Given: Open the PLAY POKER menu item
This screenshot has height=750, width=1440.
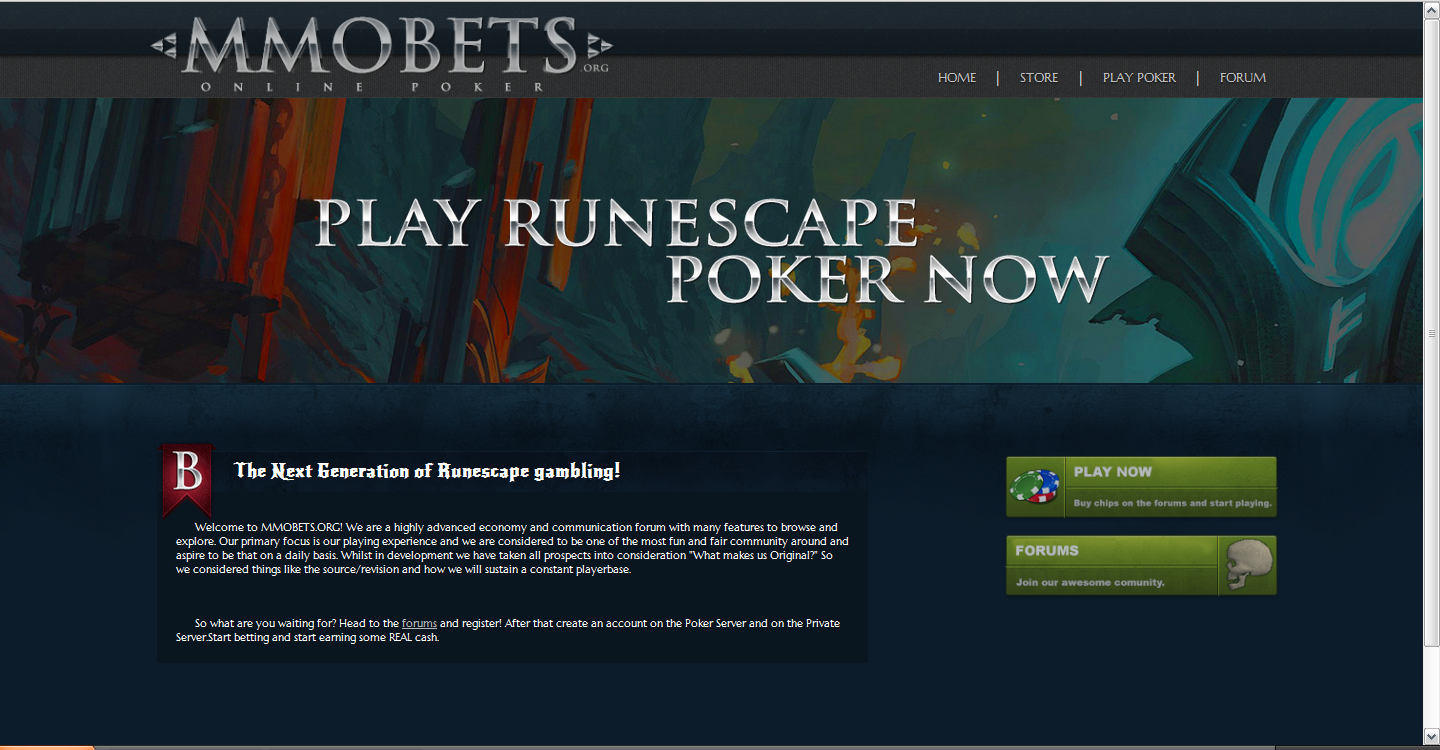Looking at the screenshot, I should pyautogui.click(x=1139, y=78).
